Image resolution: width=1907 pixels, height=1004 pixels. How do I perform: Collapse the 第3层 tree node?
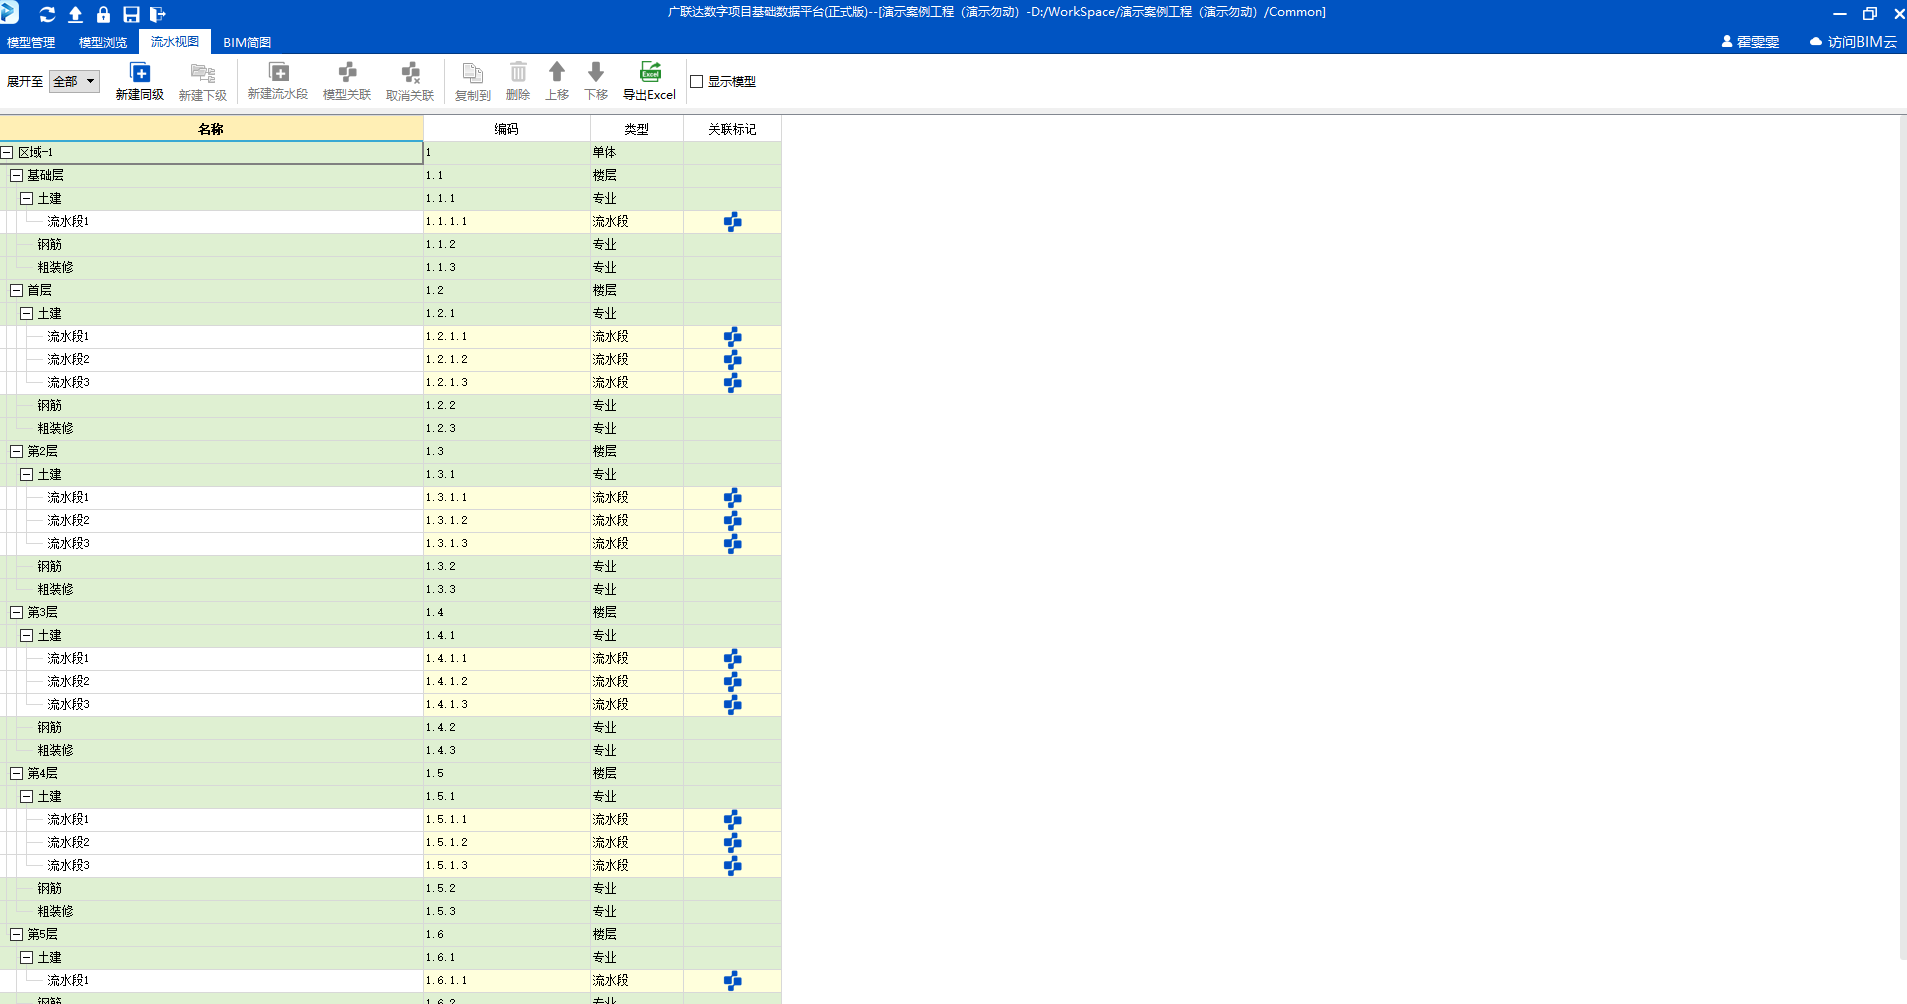(x=16, y=613)
